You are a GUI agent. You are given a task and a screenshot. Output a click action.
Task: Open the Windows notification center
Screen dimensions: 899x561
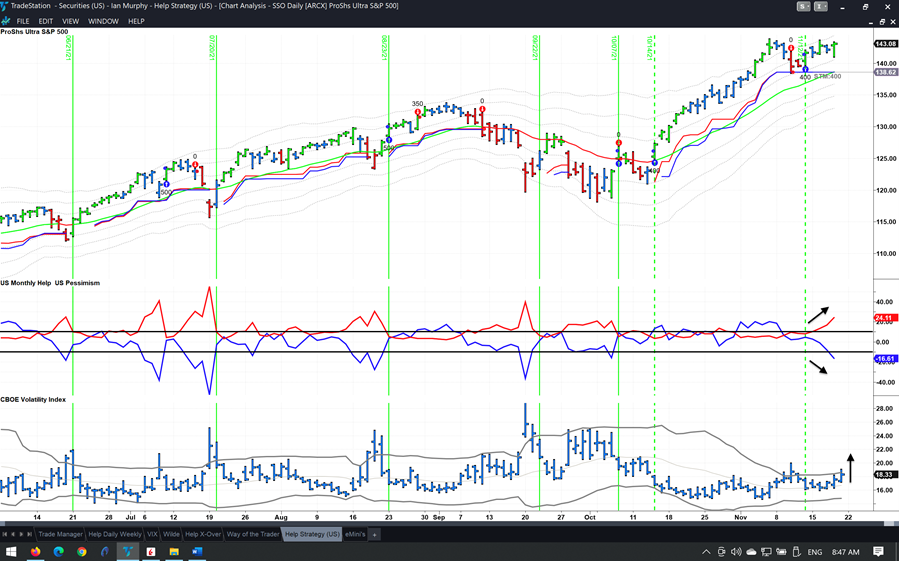click(x=878, y=552)
